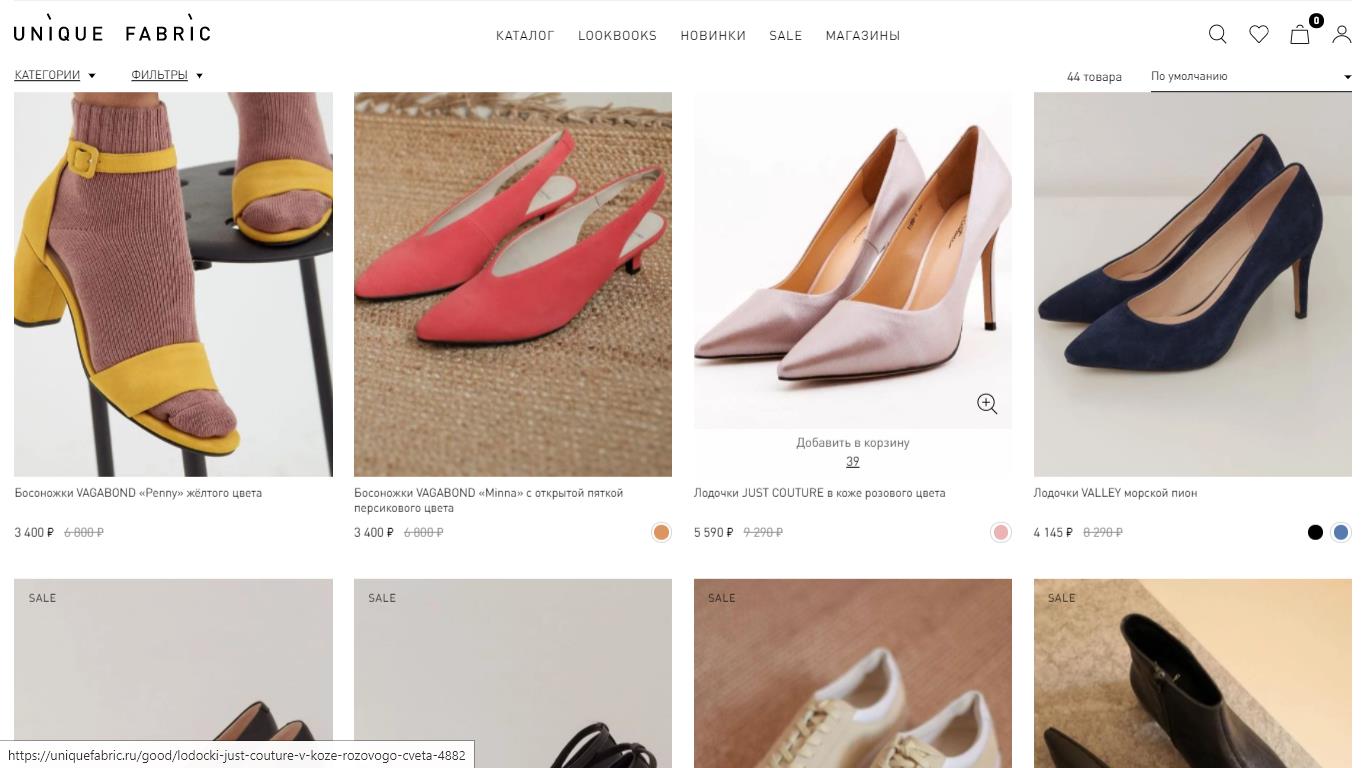
Task: Select the orange swatch for Minna sandals
Action: (661, 532)
